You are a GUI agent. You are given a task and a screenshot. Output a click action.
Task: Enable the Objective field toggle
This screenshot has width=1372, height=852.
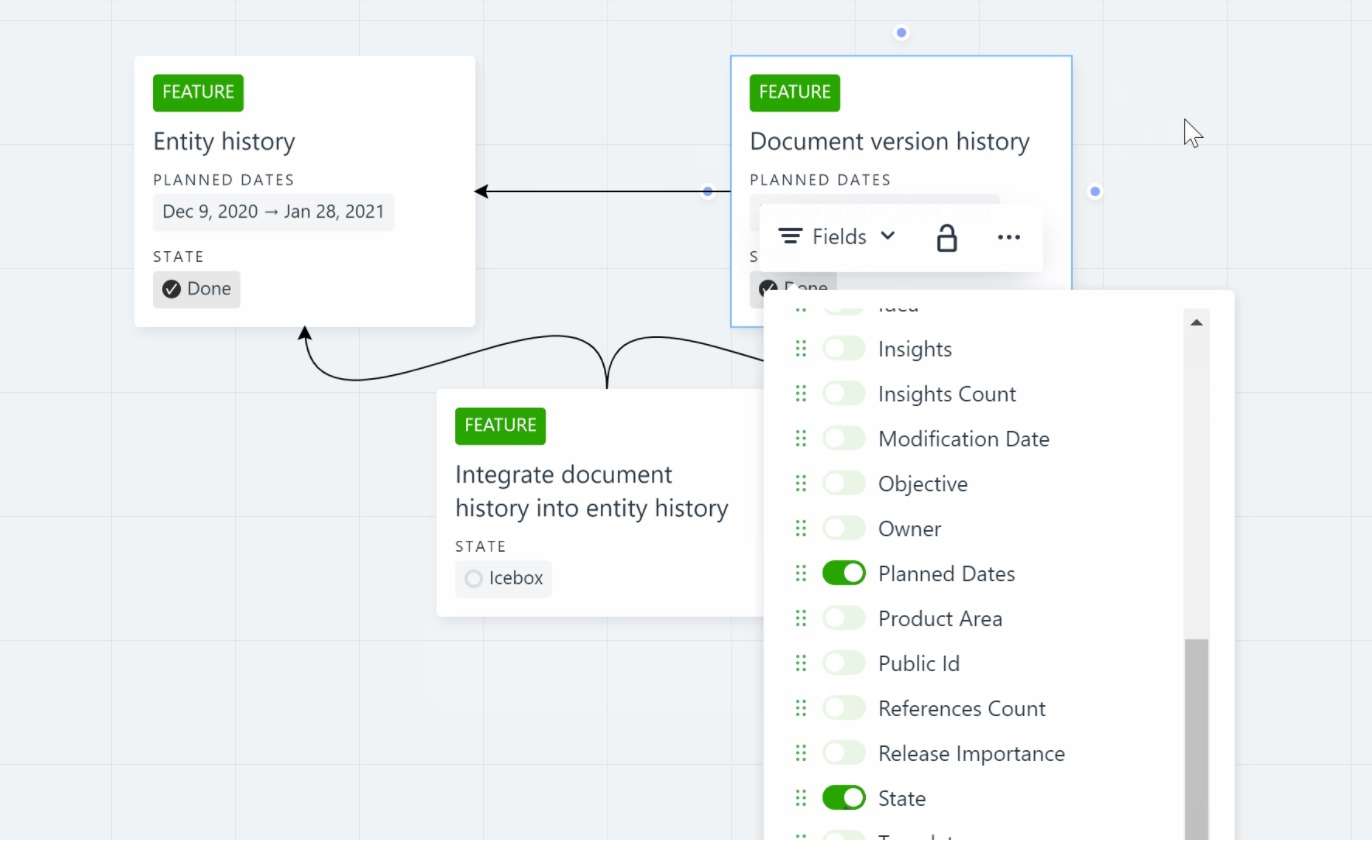[843, 484]
